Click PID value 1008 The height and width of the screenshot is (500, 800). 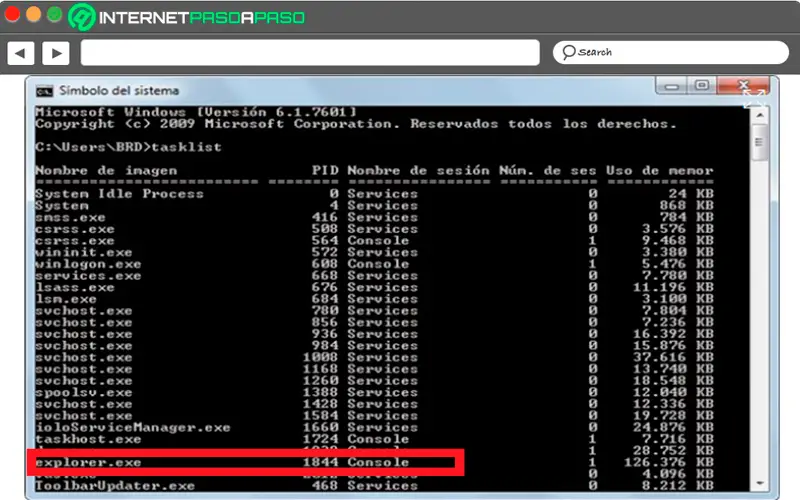pos(320,357)
